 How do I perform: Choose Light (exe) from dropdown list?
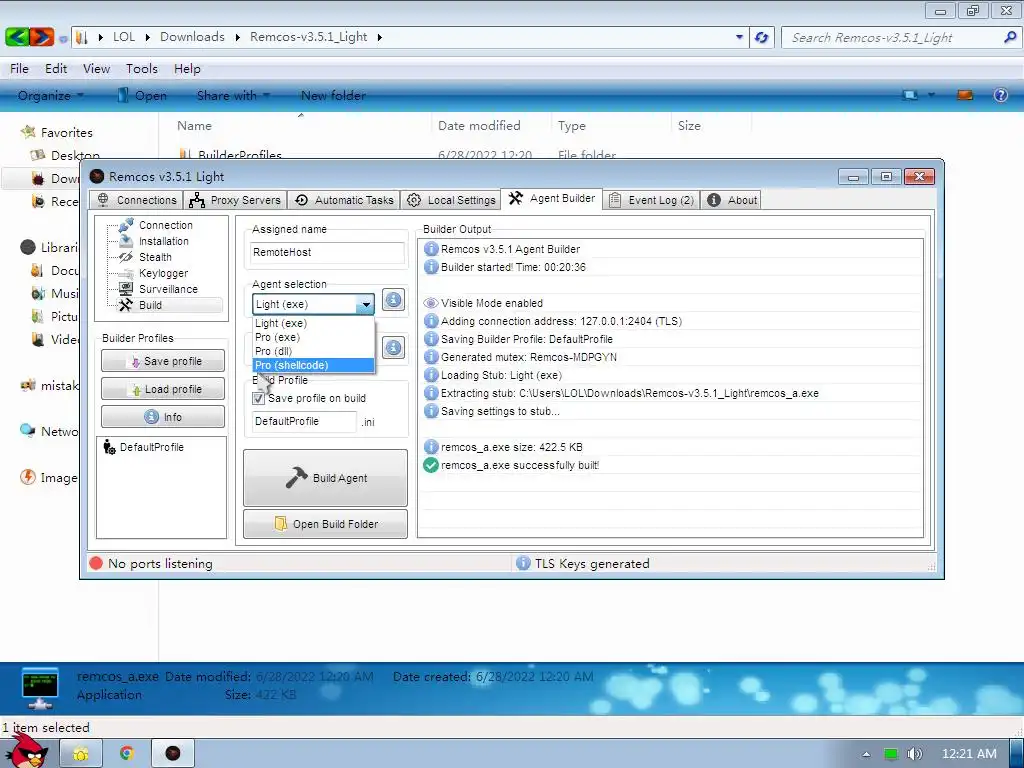point(313,323)
